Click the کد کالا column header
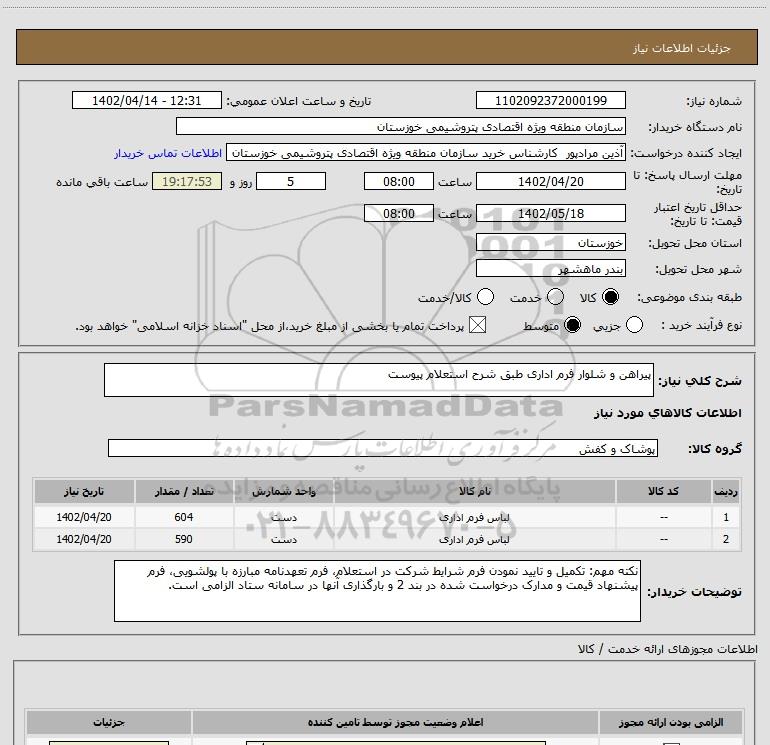This screenshot has width=770, height=745. click(663, 491)
